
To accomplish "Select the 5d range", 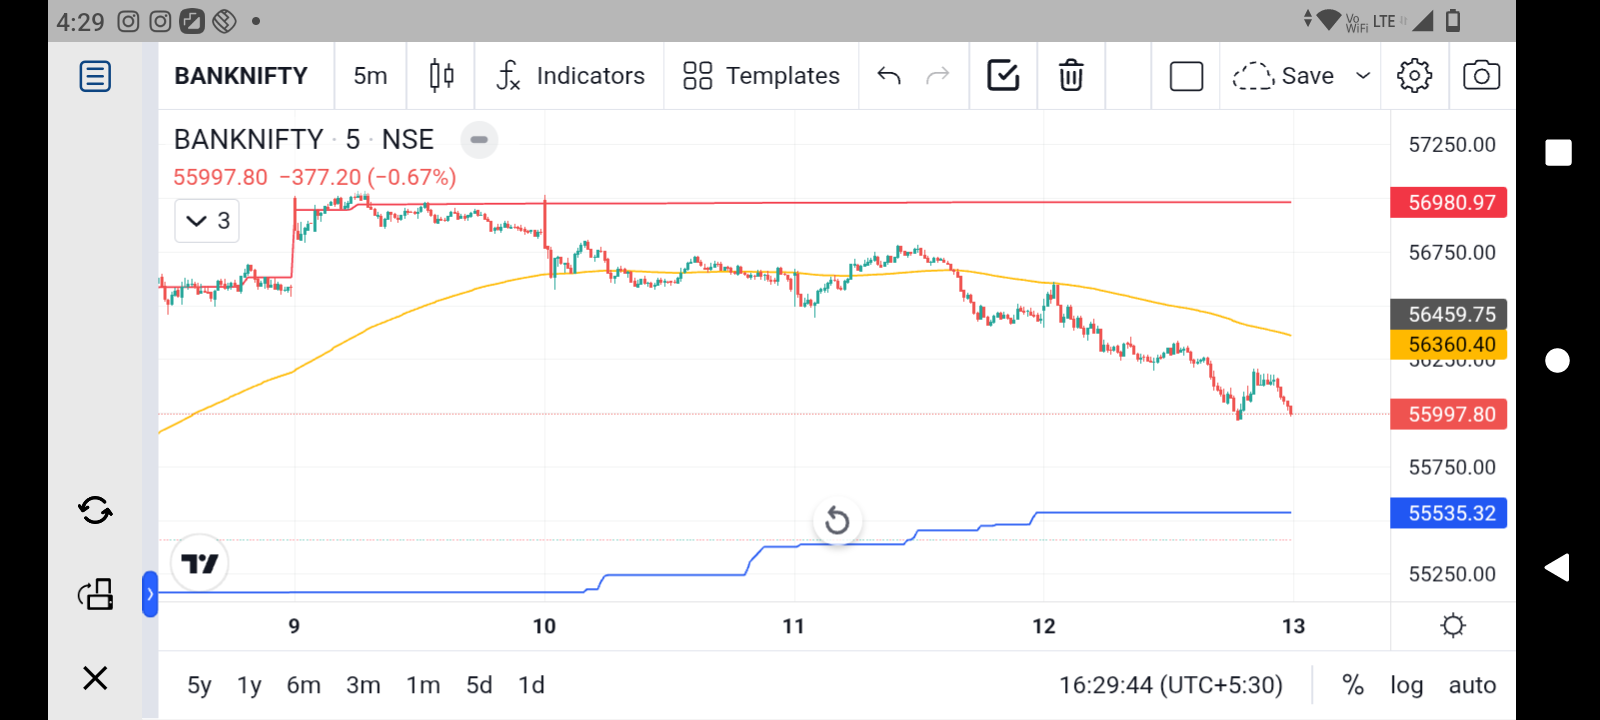I will (x=479, y=685).
